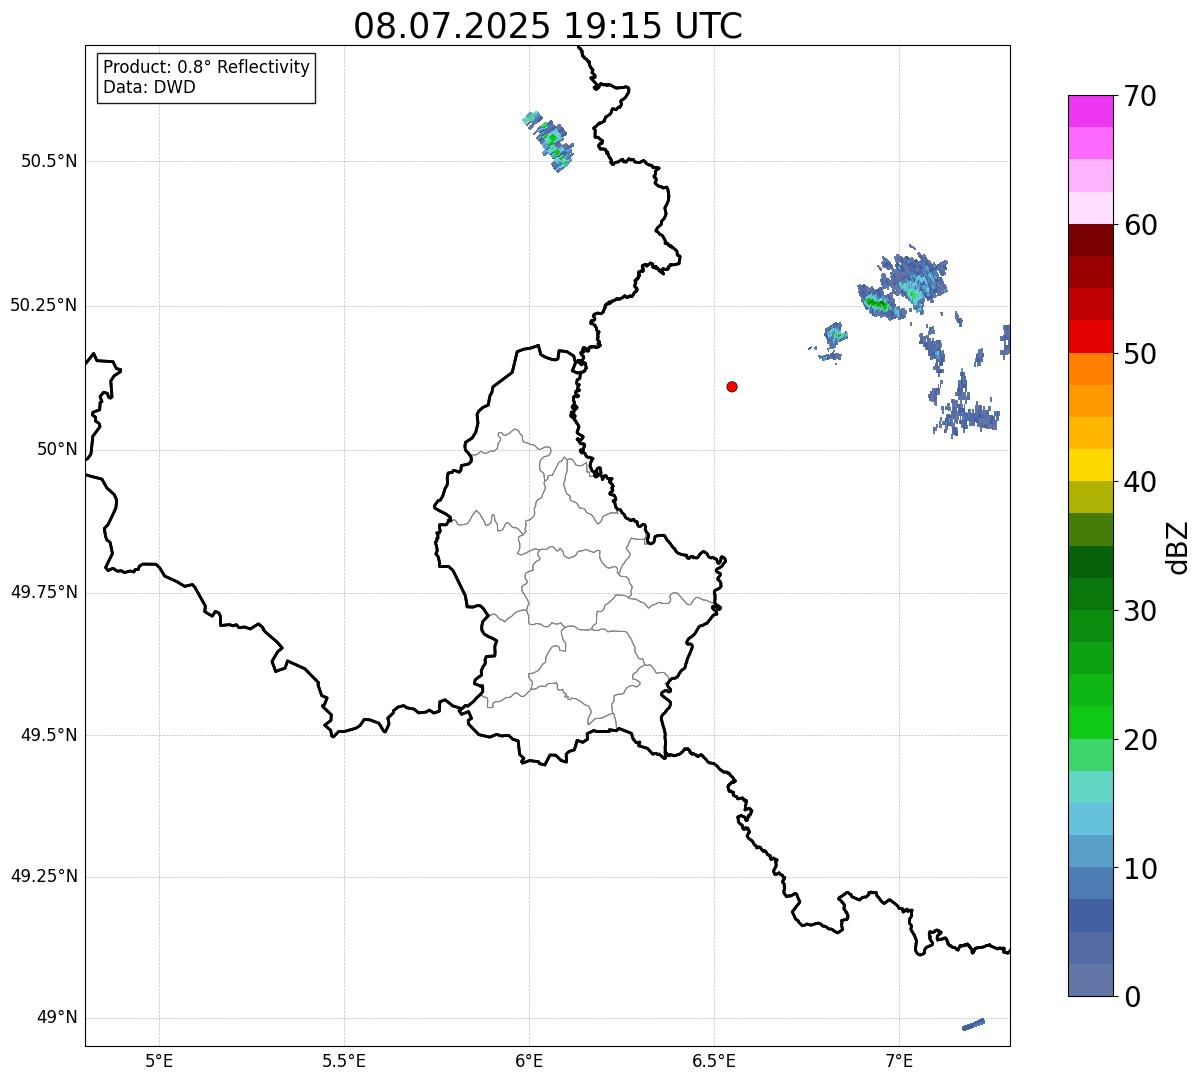Click the 6.5°E longitude label
Screen dimensions: 1202x1081
tap(714, 1060)
